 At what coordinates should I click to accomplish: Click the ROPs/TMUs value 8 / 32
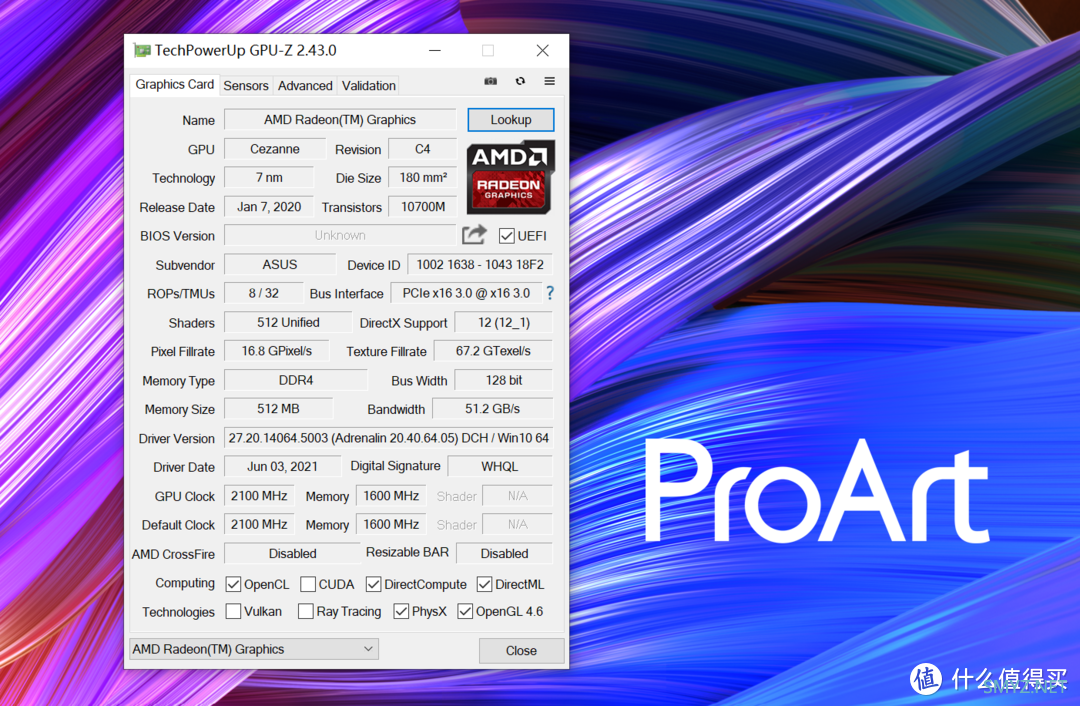264,293
